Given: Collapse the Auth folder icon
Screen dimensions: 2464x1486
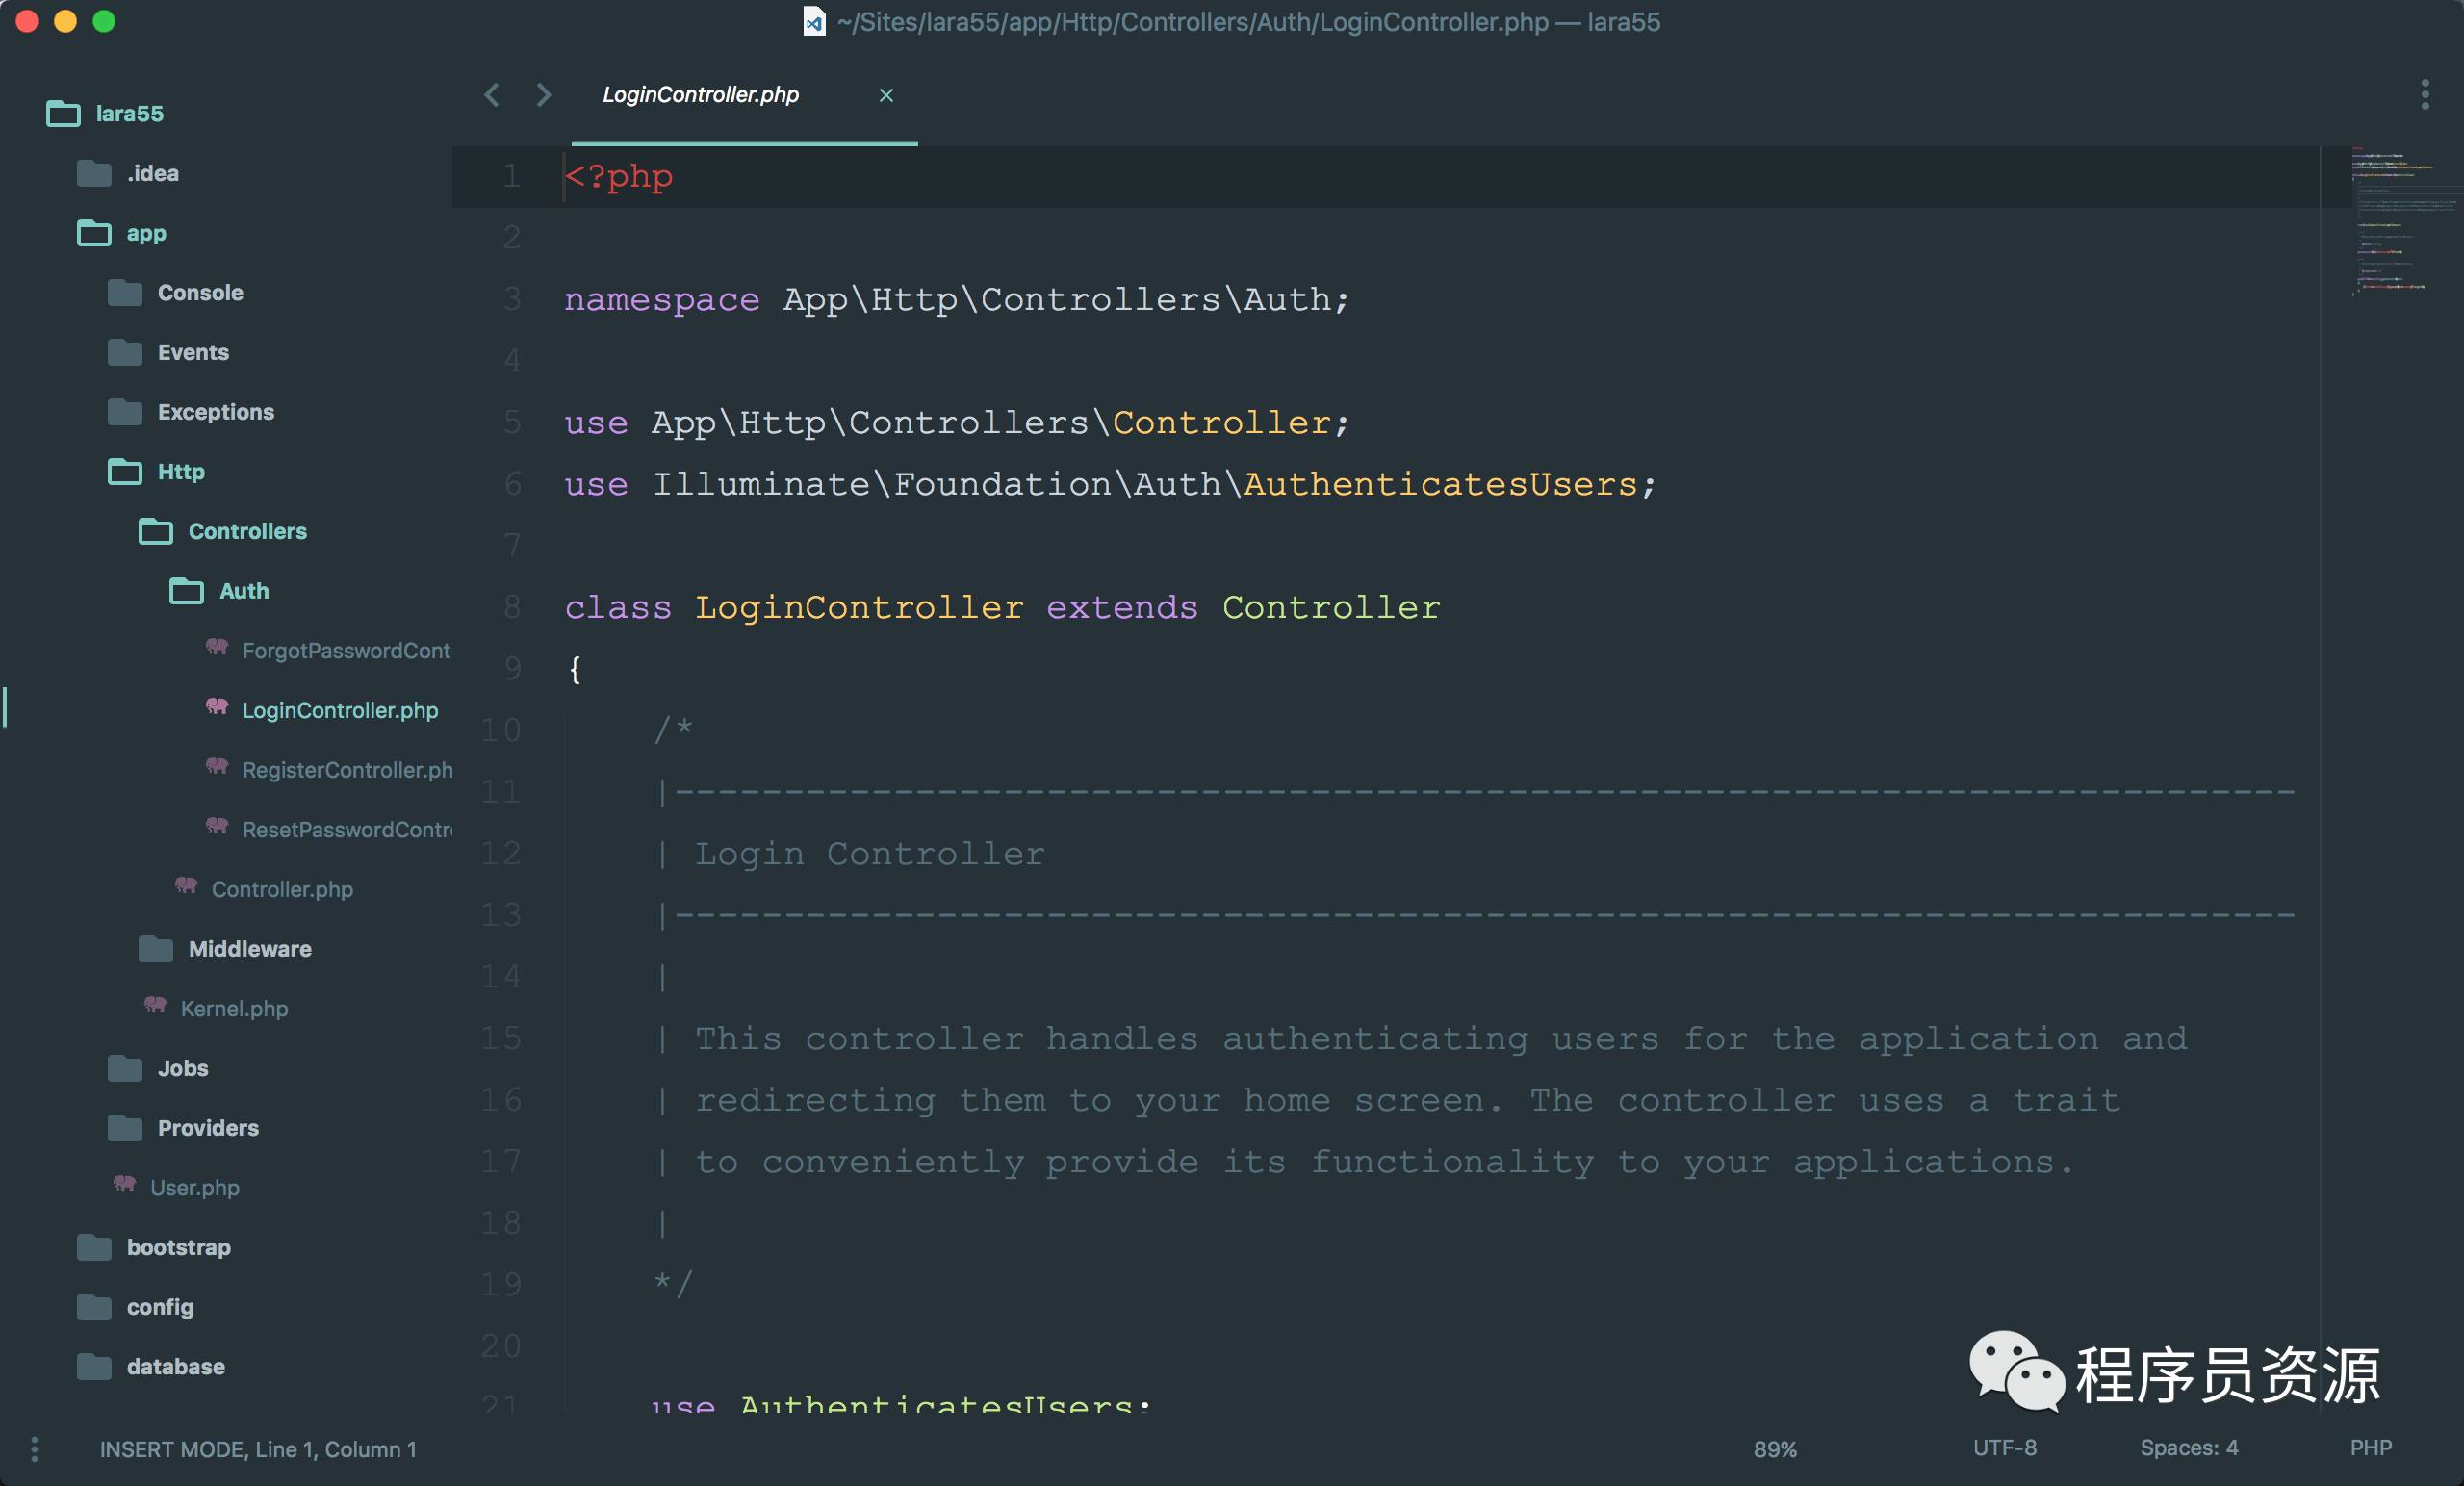Looking at the screenshot, I should (187, 591).
